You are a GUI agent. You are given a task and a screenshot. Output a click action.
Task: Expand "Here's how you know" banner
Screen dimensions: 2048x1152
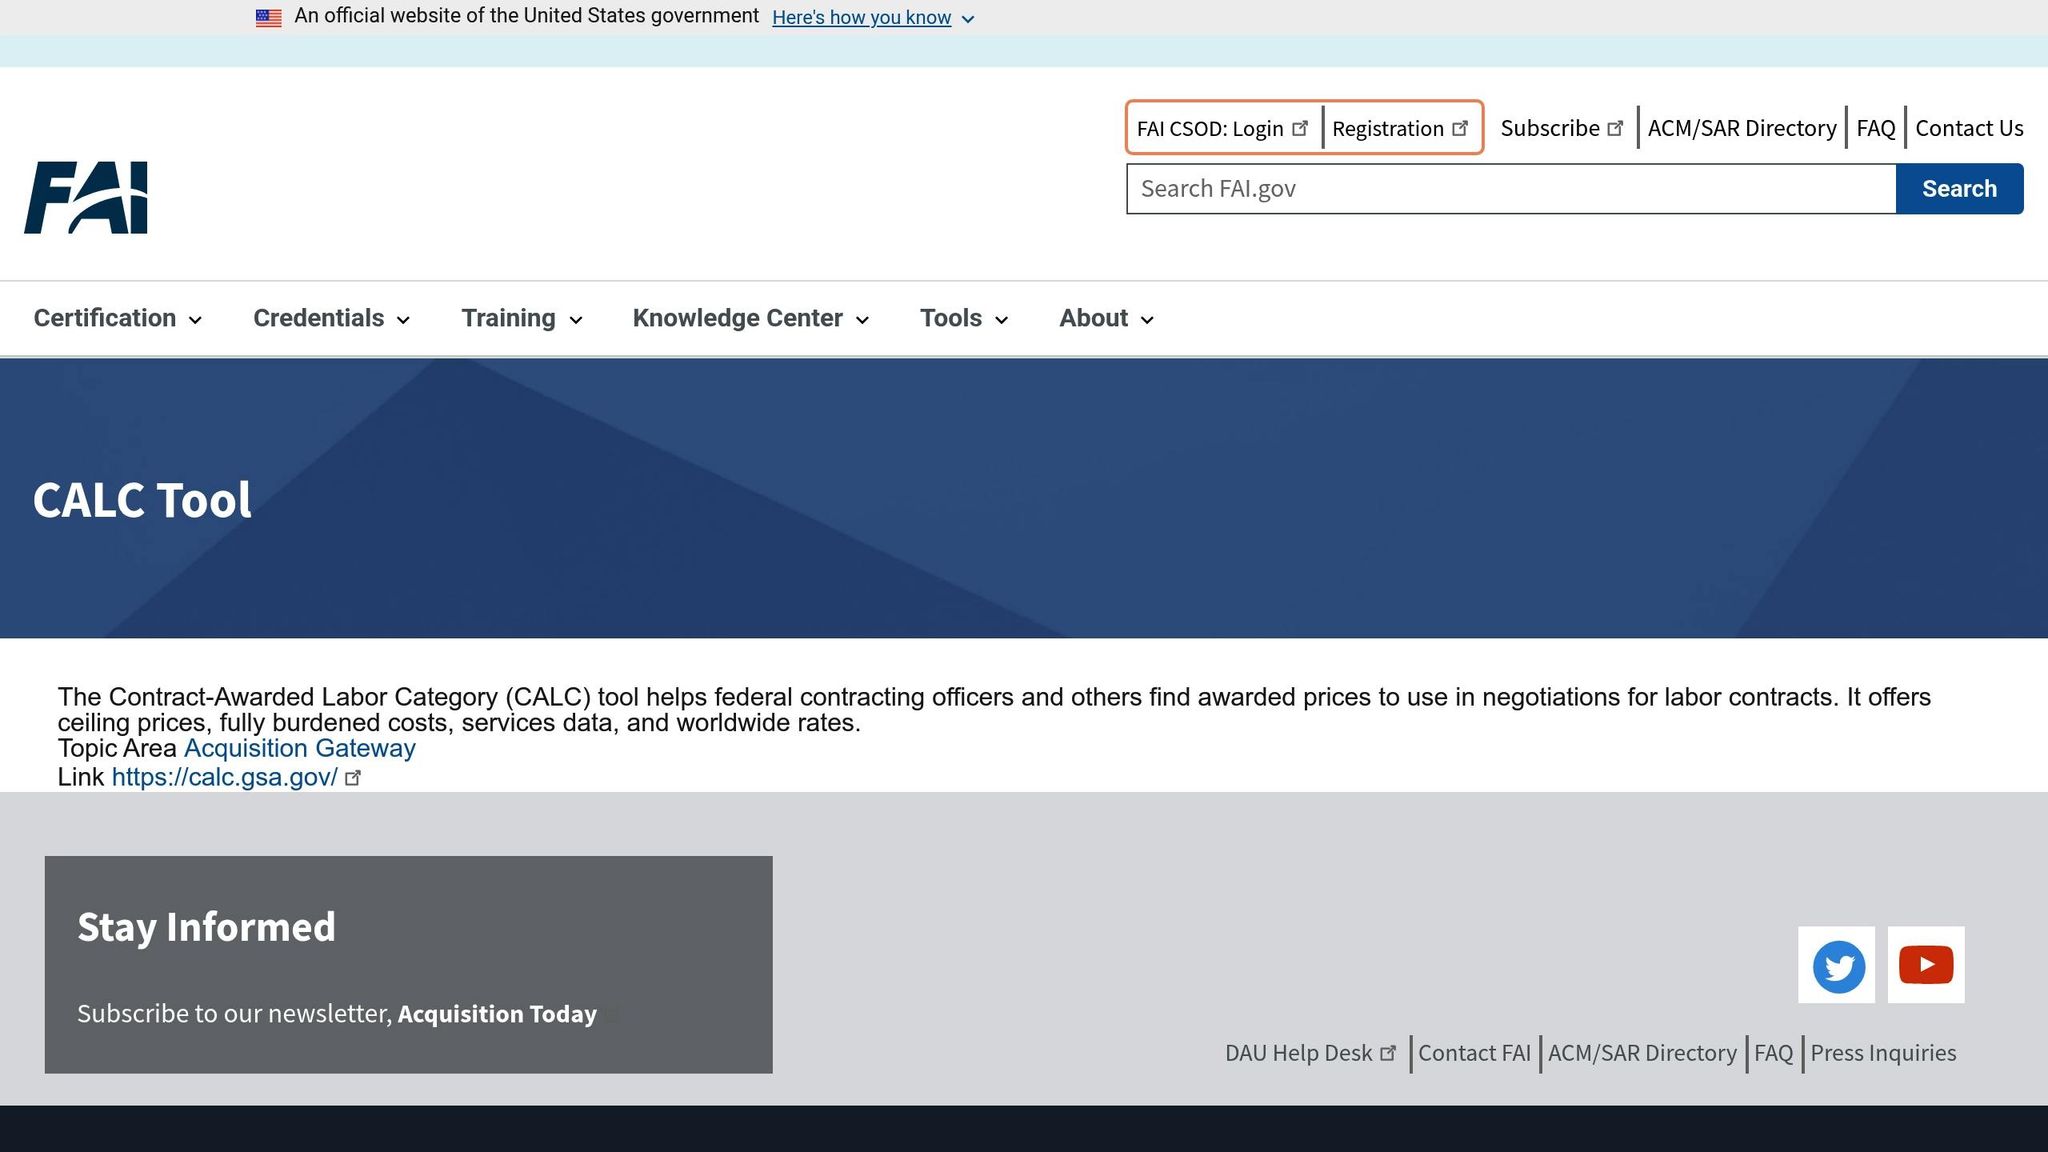(x=873, y=18)
